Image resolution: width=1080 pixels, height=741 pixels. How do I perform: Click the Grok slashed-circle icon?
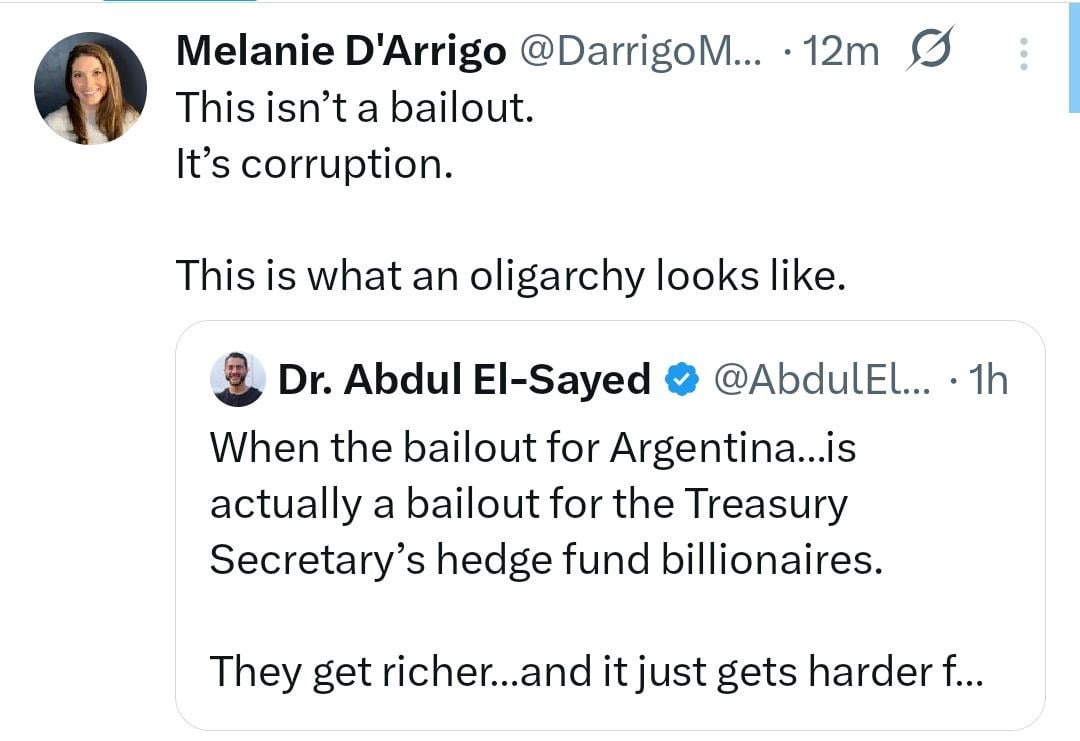click(x=929, y=52)
